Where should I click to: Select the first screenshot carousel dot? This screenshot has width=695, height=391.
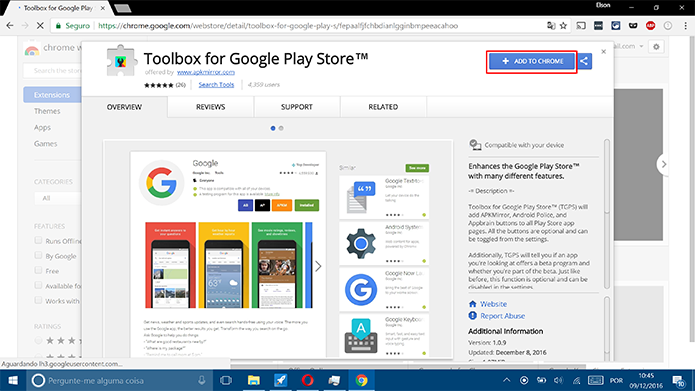(273, 128)
